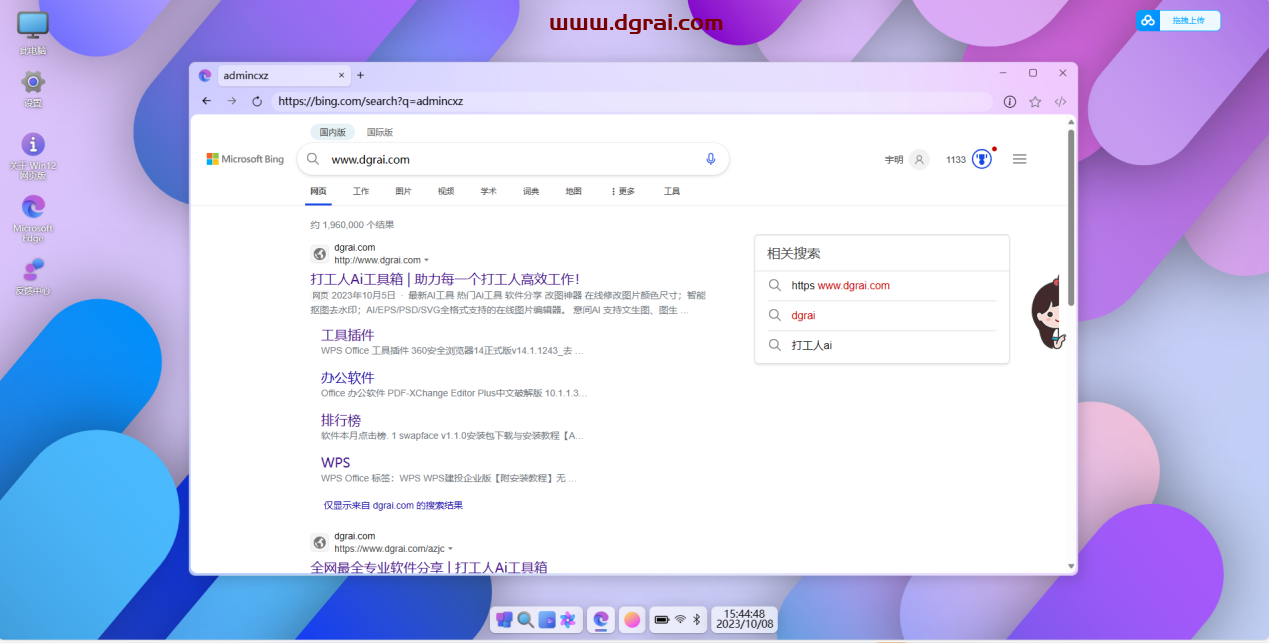
Task: Bookmark page with the star icon
Action: pyautogui.click(x=1035, y=101)
